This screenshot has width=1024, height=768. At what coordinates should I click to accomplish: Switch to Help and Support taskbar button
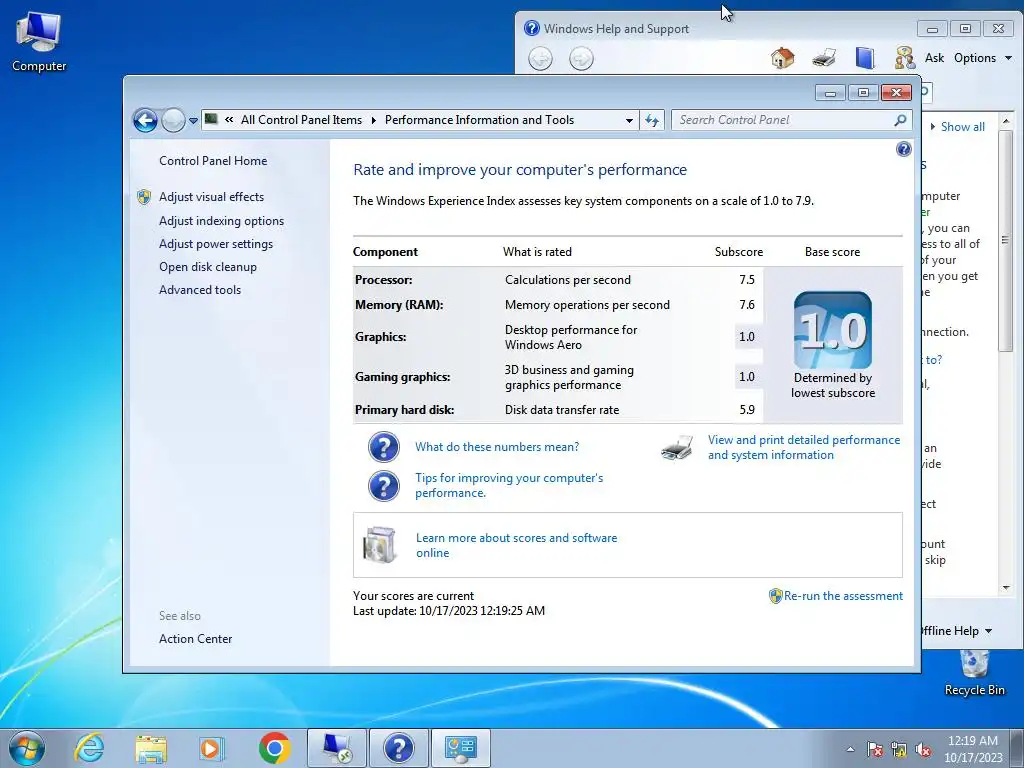[x=398, y=748]
